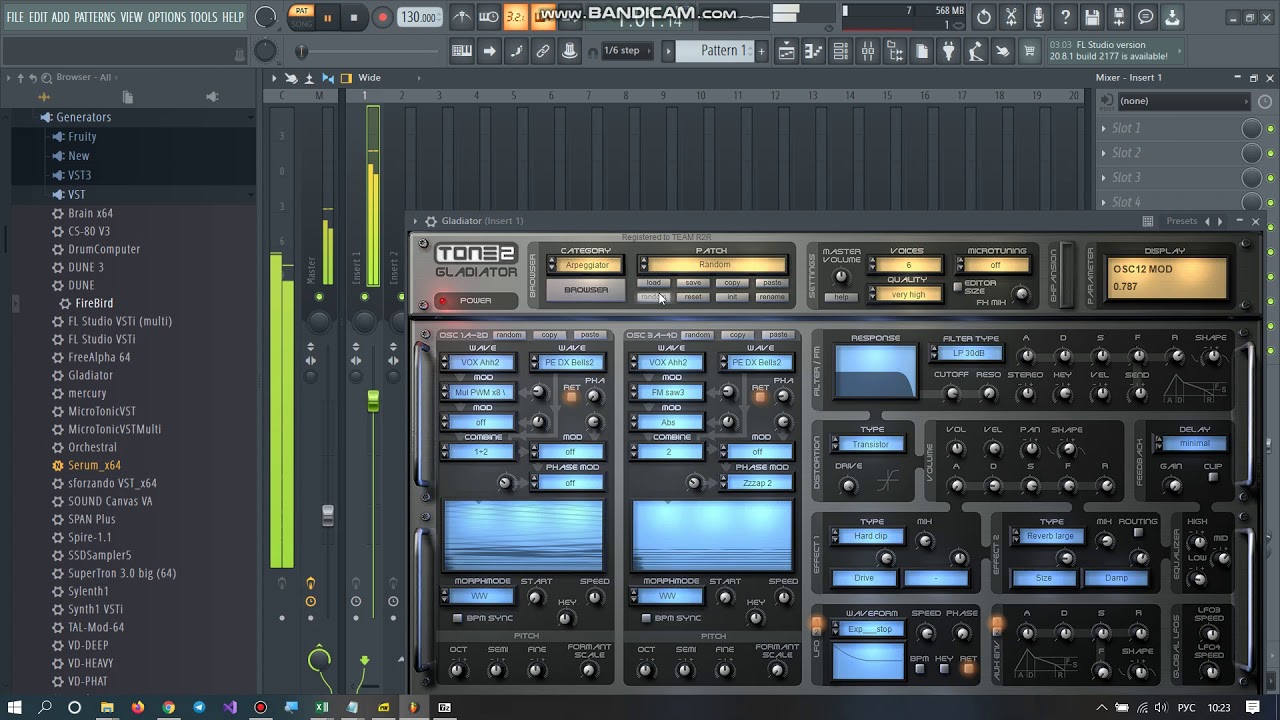Open the EDIT menu
Screen dimensions: 1280x720
click(x=39, y=17)
